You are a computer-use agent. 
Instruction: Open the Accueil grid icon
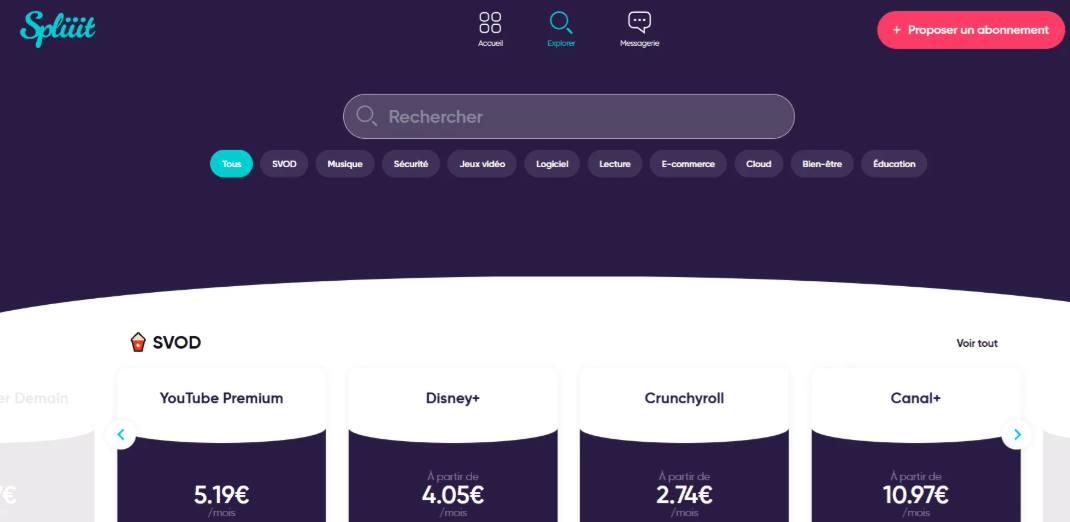tap(490, 23)
